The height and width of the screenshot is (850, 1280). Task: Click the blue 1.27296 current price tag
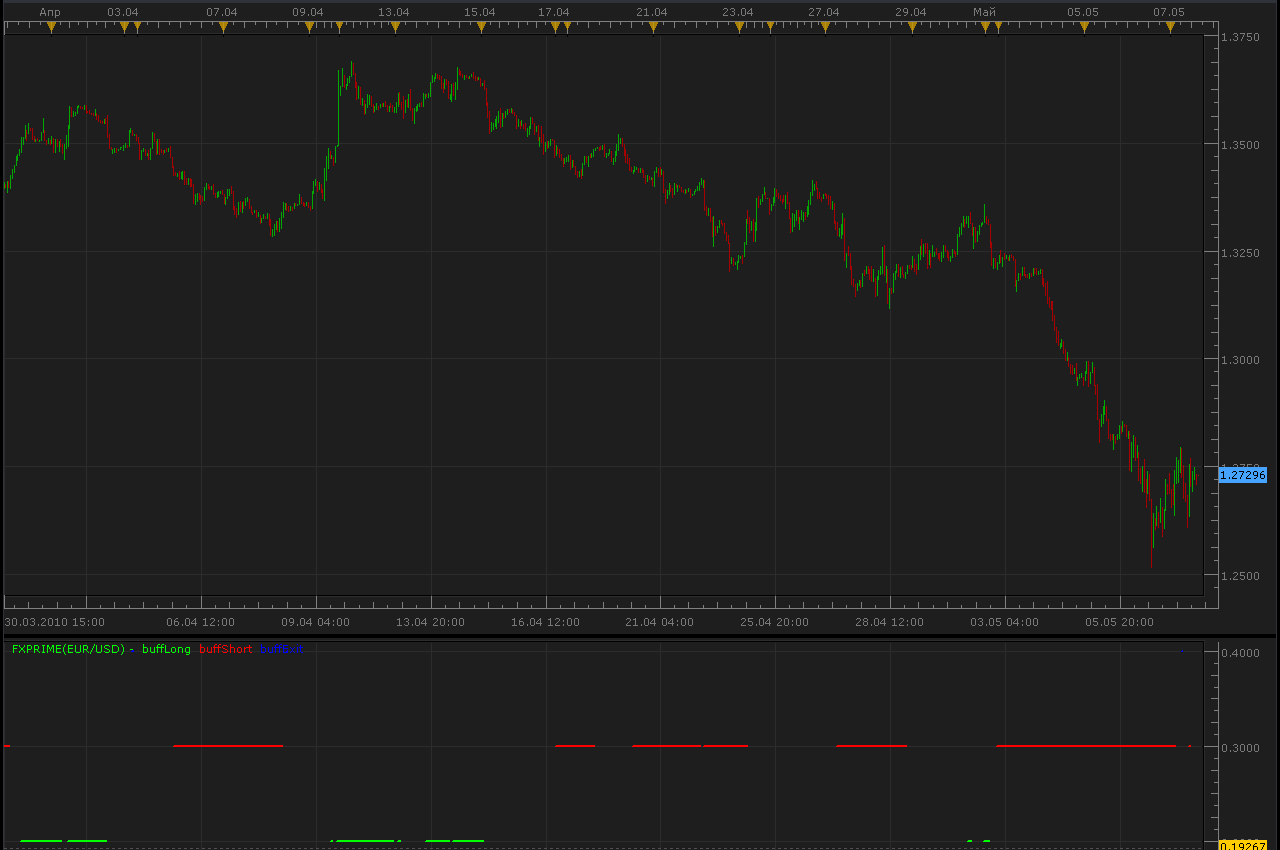[x=1243, y=475]
